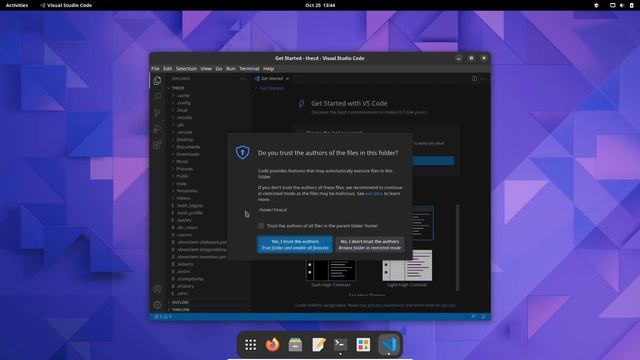640x360 pixels.
Task: Launch Firefox from the dock
Action: [273, 344]
